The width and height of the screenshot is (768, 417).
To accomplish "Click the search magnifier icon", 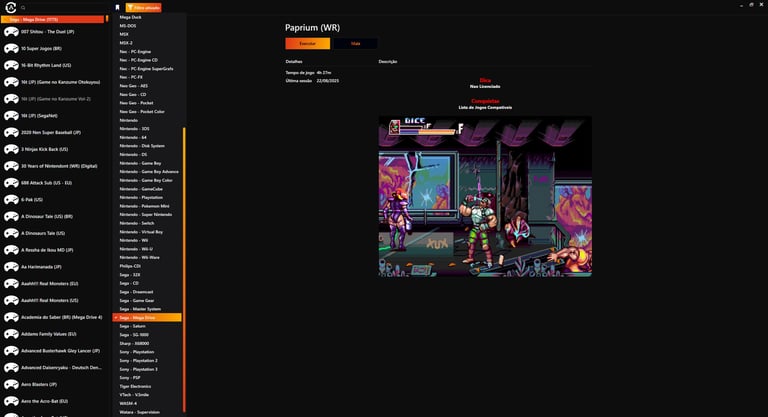I will pyautogui.click(x=23, y=8).
